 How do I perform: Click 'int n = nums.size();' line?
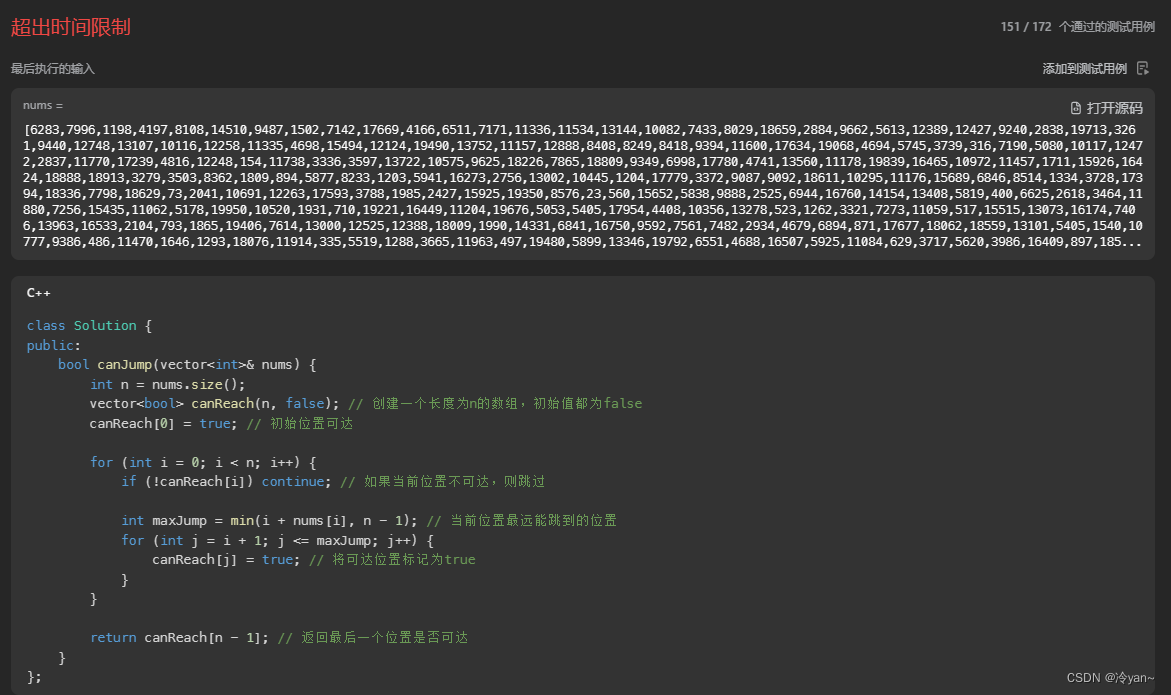click(x=167, y=384)
